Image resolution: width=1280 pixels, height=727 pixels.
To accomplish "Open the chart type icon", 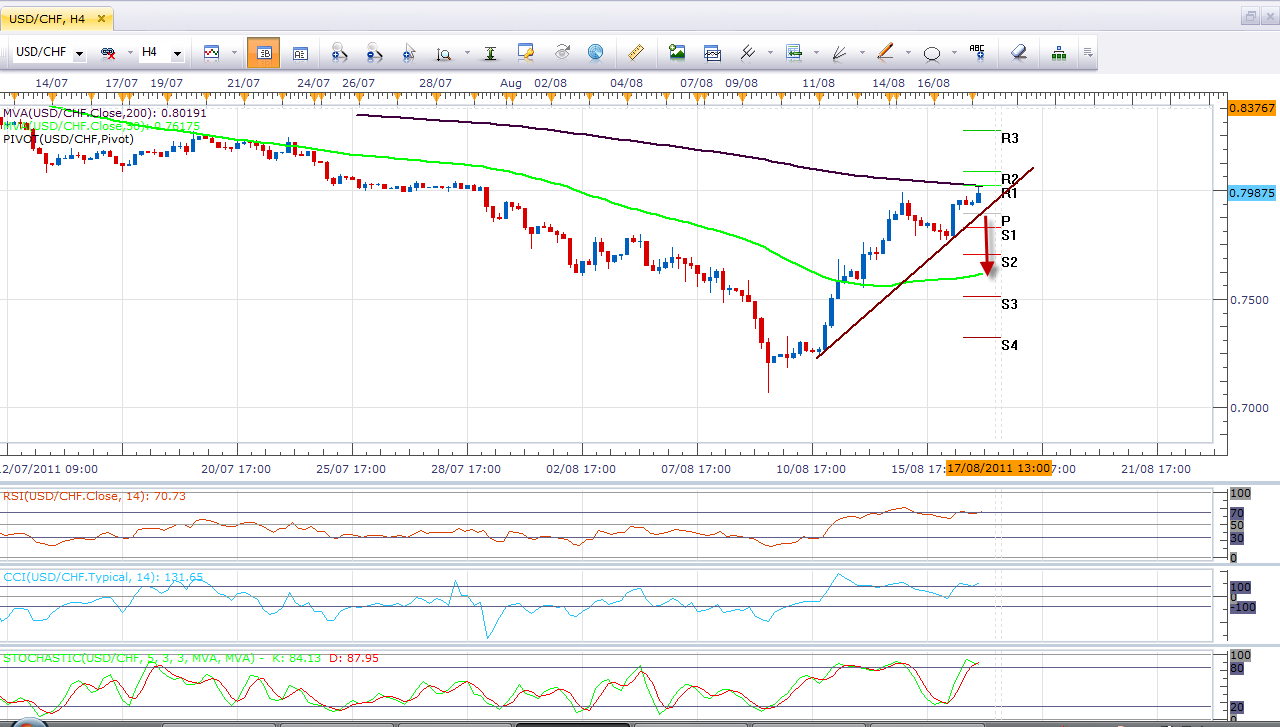I will [x=211, y=52].
